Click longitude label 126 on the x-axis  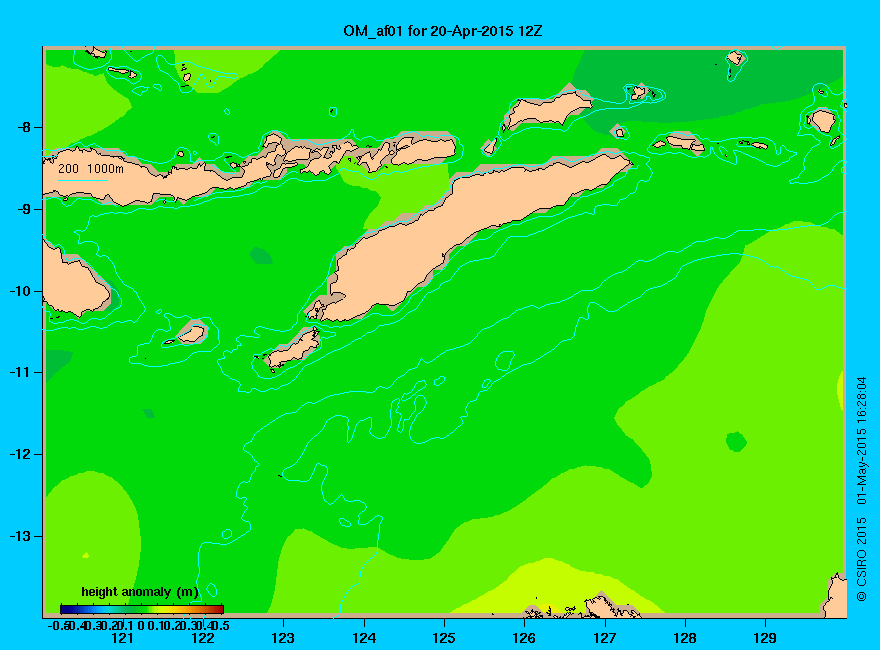point(524,638)
